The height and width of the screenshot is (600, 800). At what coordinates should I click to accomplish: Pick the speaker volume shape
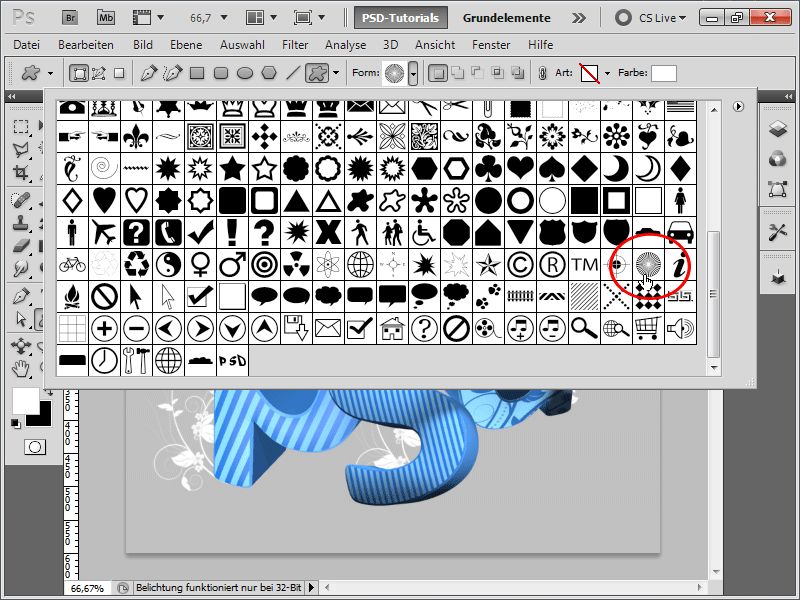(681, 329)
